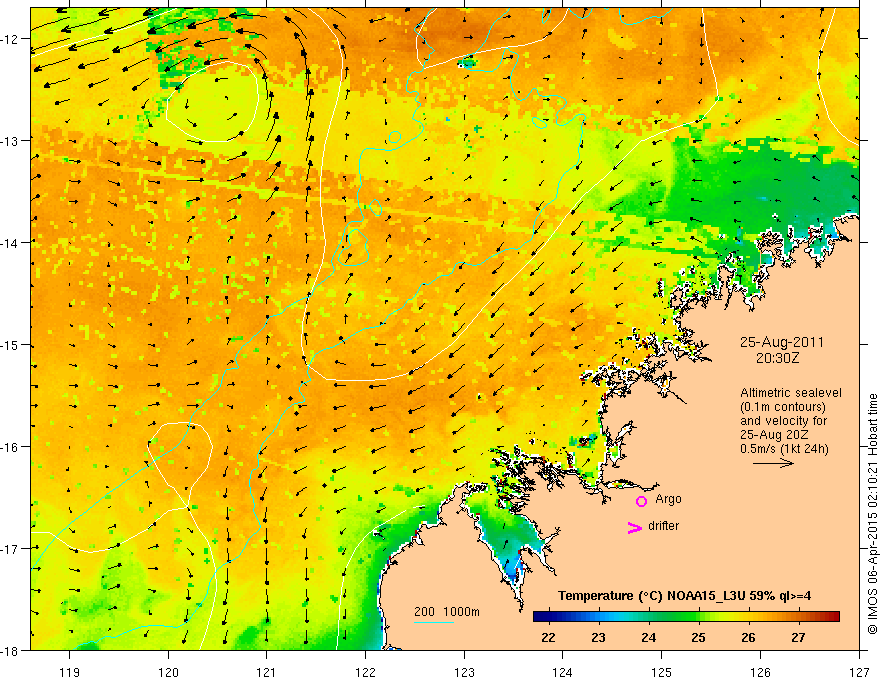
Task: Click the '-13' latitude axis label
Action: 11,141
